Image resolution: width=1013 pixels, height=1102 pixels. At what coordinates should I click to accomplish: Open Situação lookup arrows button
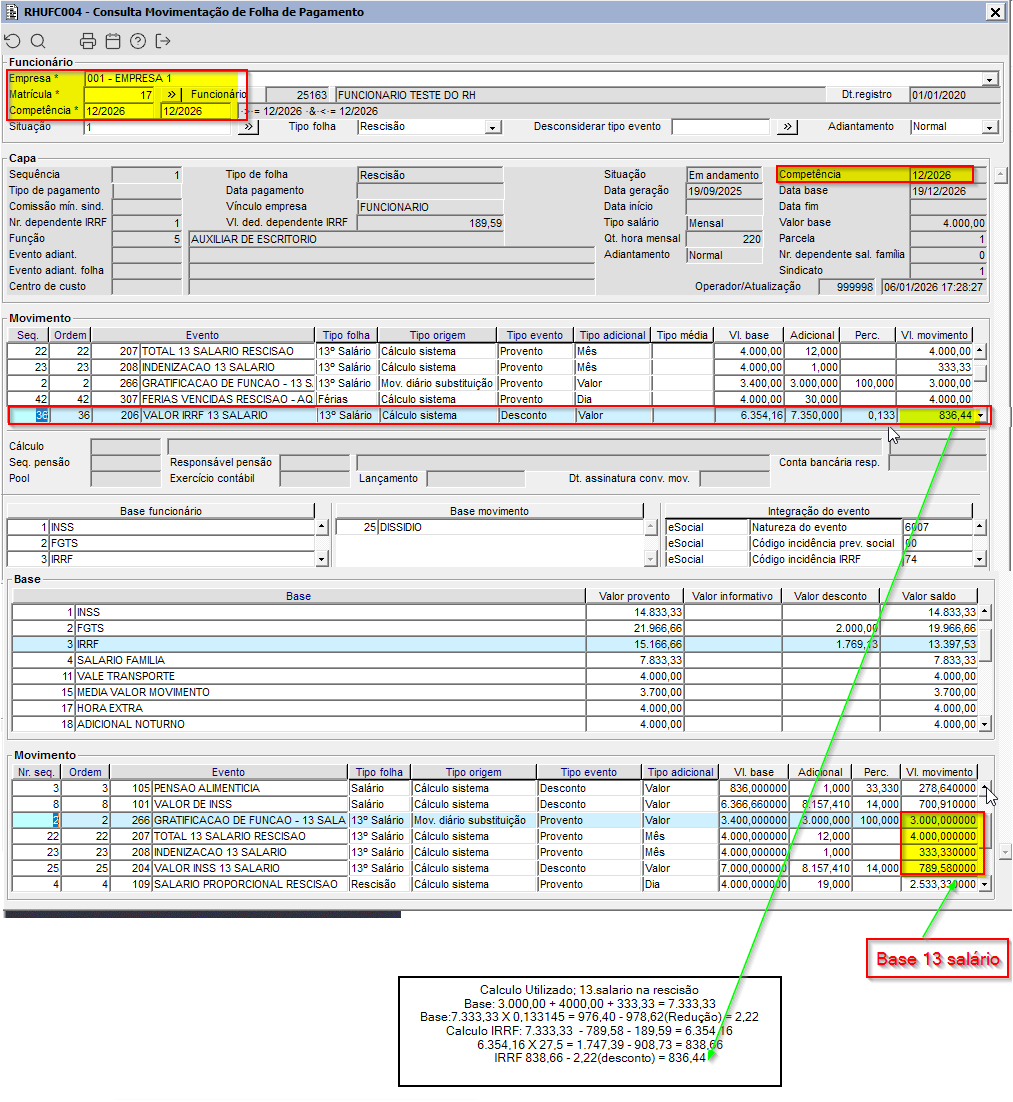coord(248,127)
